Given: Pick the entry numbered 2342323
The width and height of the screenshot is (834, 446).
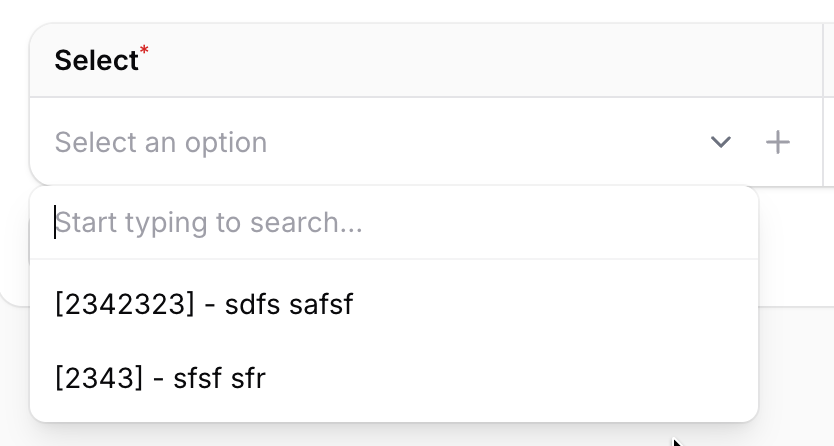Looking at the screenshot, I should (x=125, y=304).
